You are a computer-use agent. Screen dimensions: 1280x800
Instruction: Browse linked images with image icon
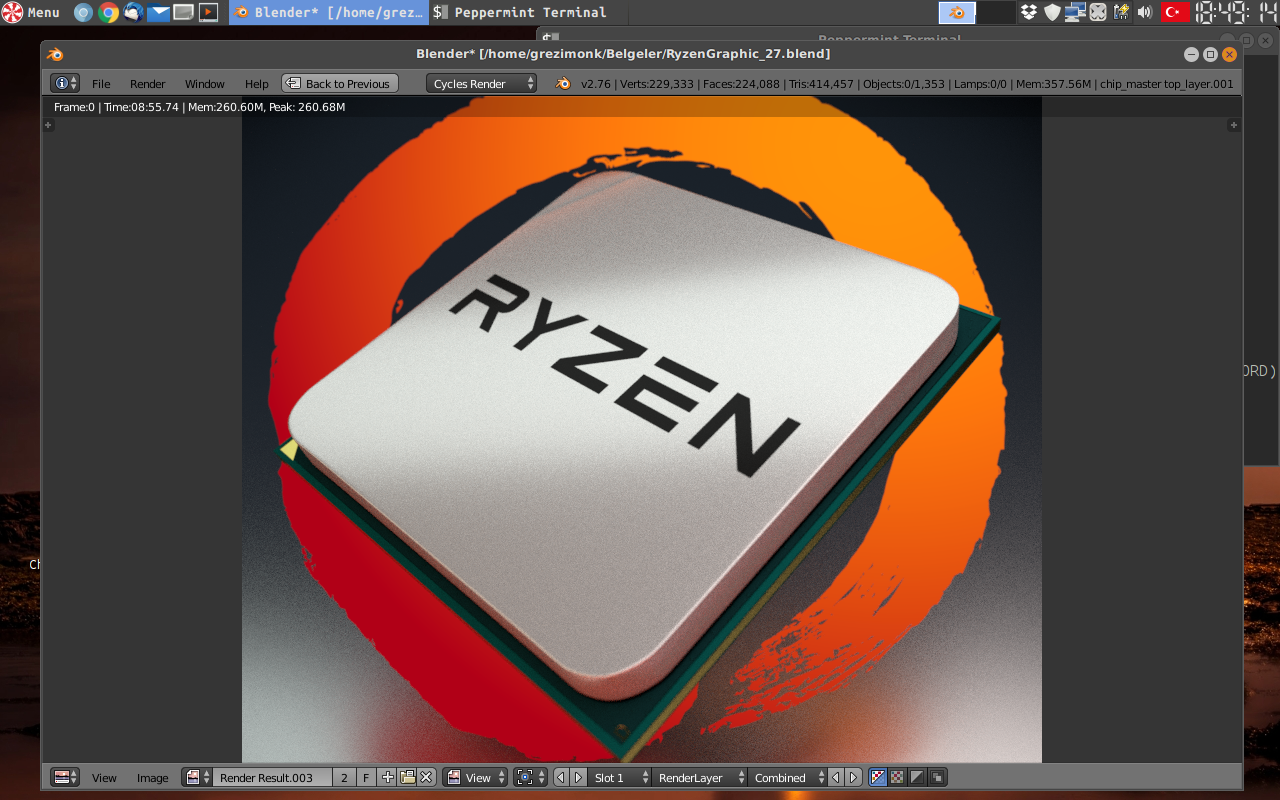pos(197,777)
